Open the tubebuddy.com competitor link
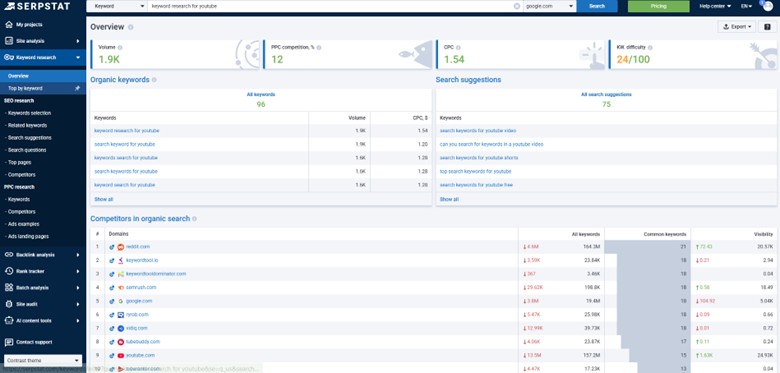Viewport: 780px width, 373px height. click(x=143, y=342)
